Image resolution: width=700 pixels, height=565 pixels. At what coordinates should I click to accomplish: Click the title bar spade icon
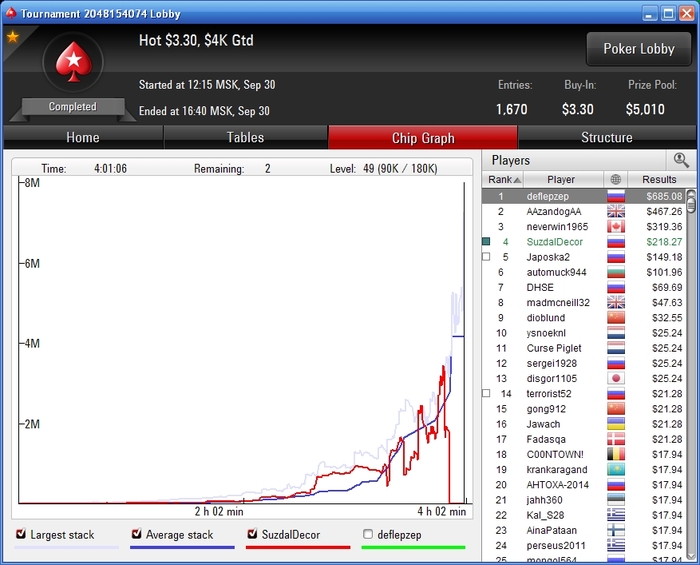11,13
